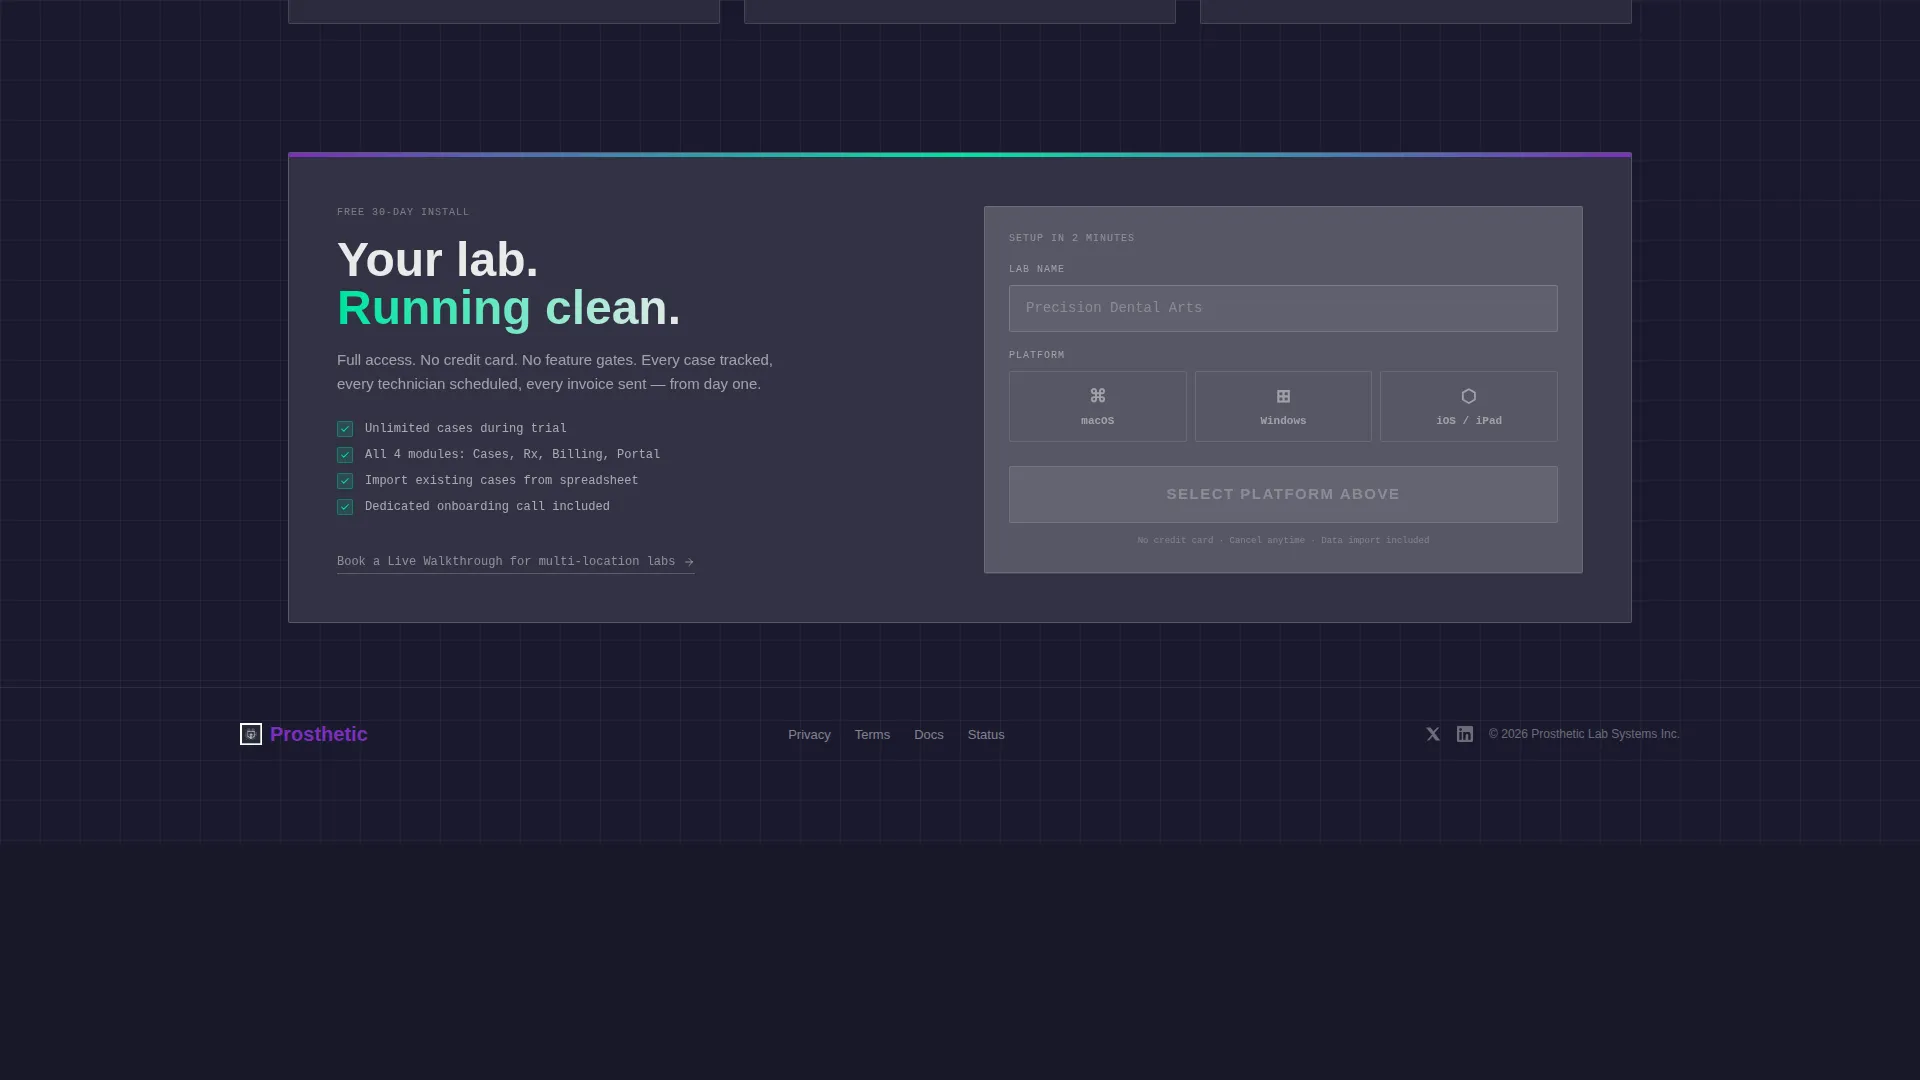Open the Status footer link
This screenshot has height=1080, width=1920.
pyautogui.click(x=986, y=735)
